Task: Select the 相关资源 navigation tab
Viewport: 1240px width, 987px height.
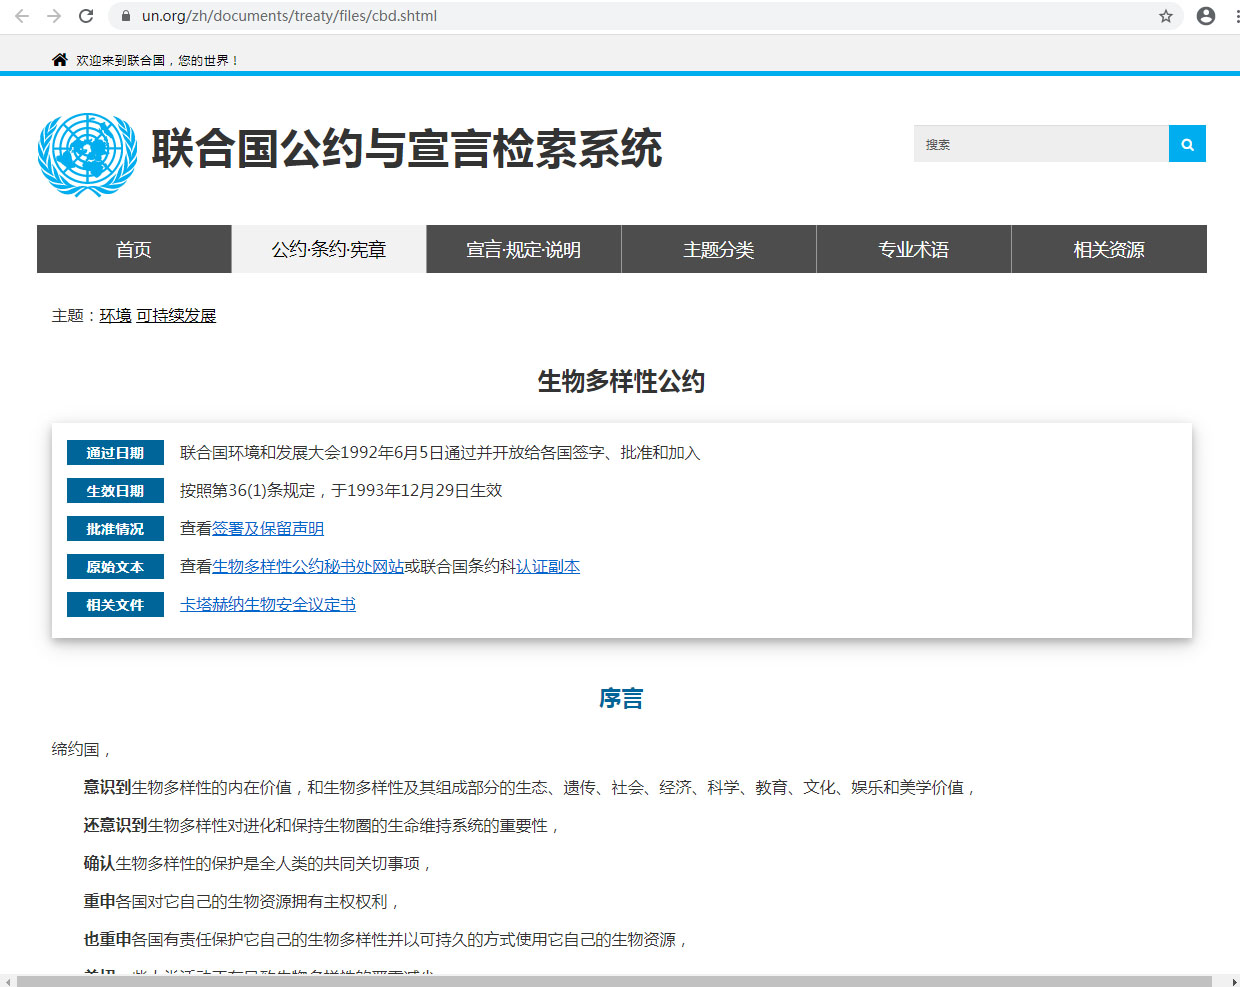Action: pyautogui.click(x=1109, y=249)
